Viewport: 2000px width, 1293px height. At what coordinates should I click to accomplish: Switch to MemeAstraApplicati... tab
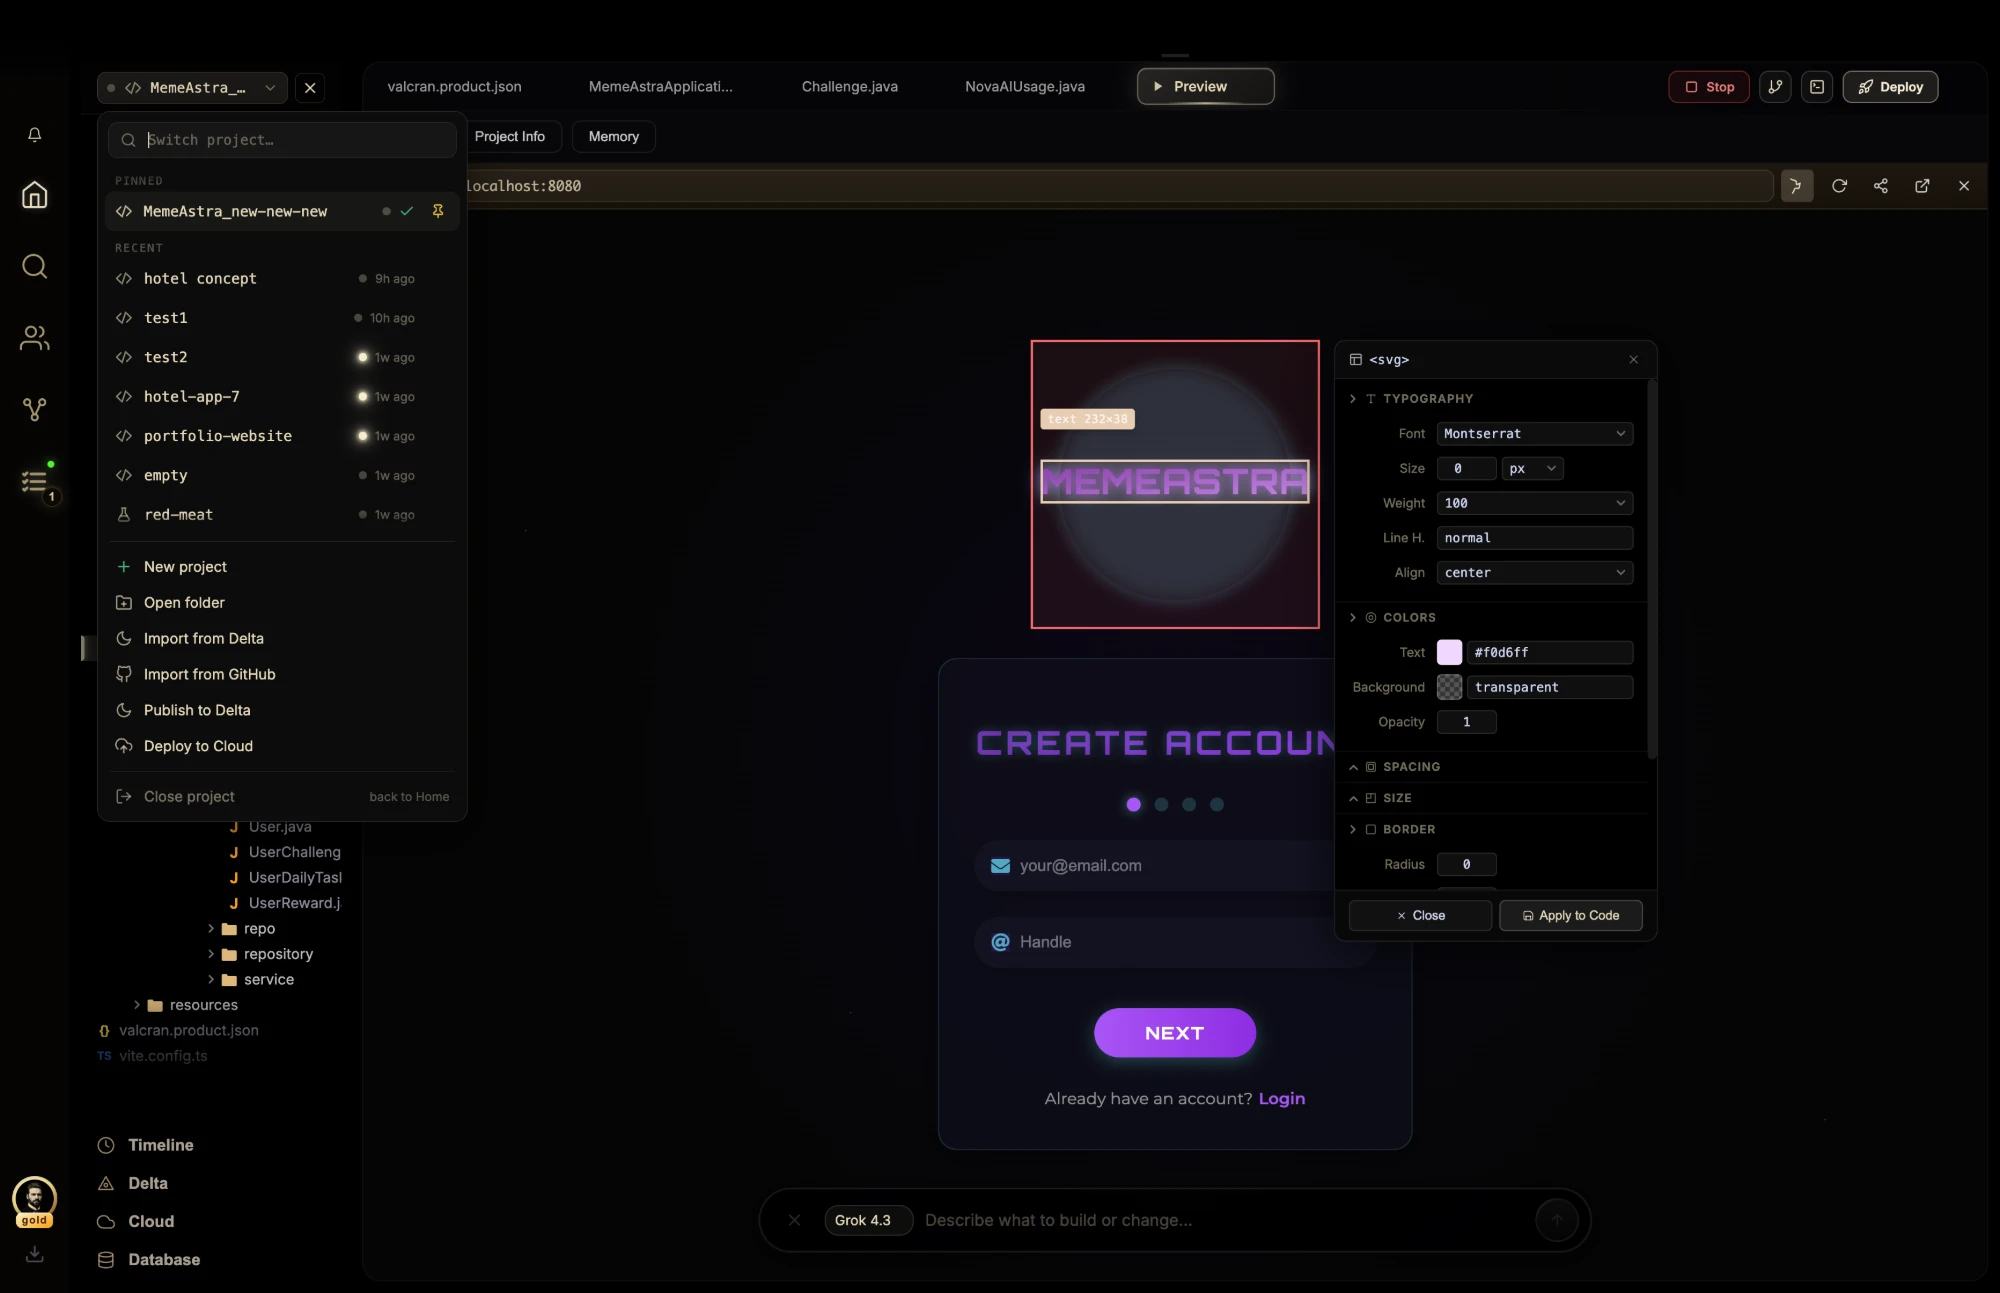coord(660,87)
